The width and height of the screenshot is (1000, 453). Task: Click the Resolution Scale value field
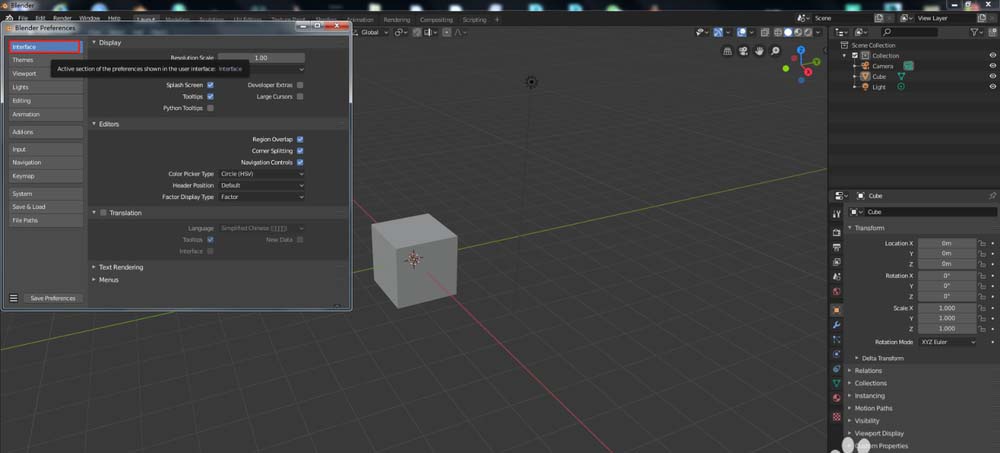point(261,57)
